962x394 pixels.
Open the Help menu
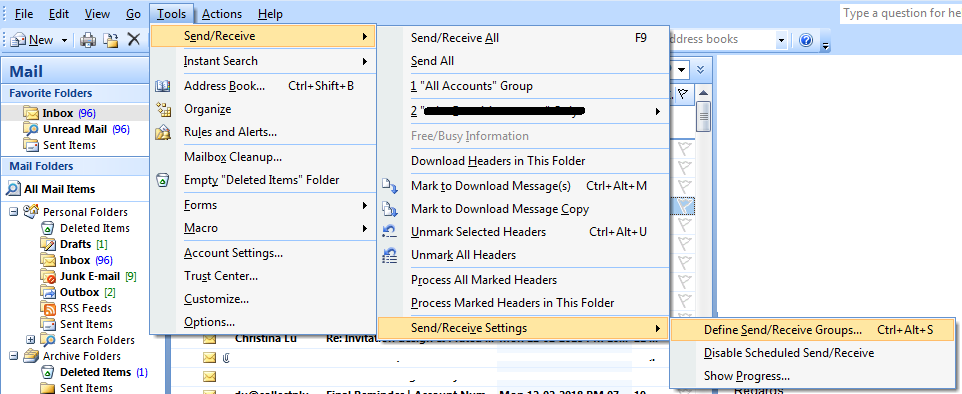271,14
